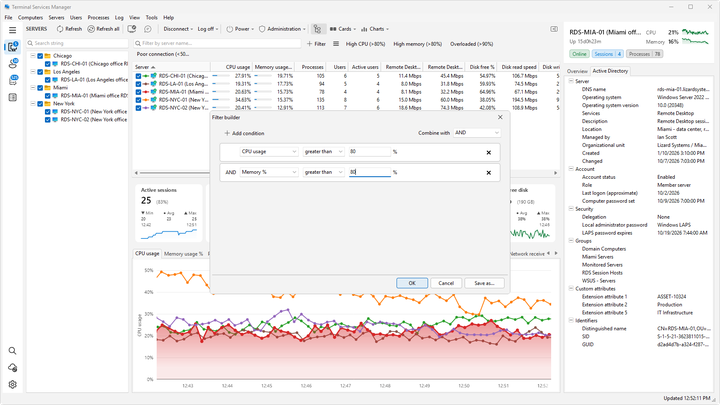Switch to the Overview tab
Screen dimensions: 720x405
coord(577,71)
